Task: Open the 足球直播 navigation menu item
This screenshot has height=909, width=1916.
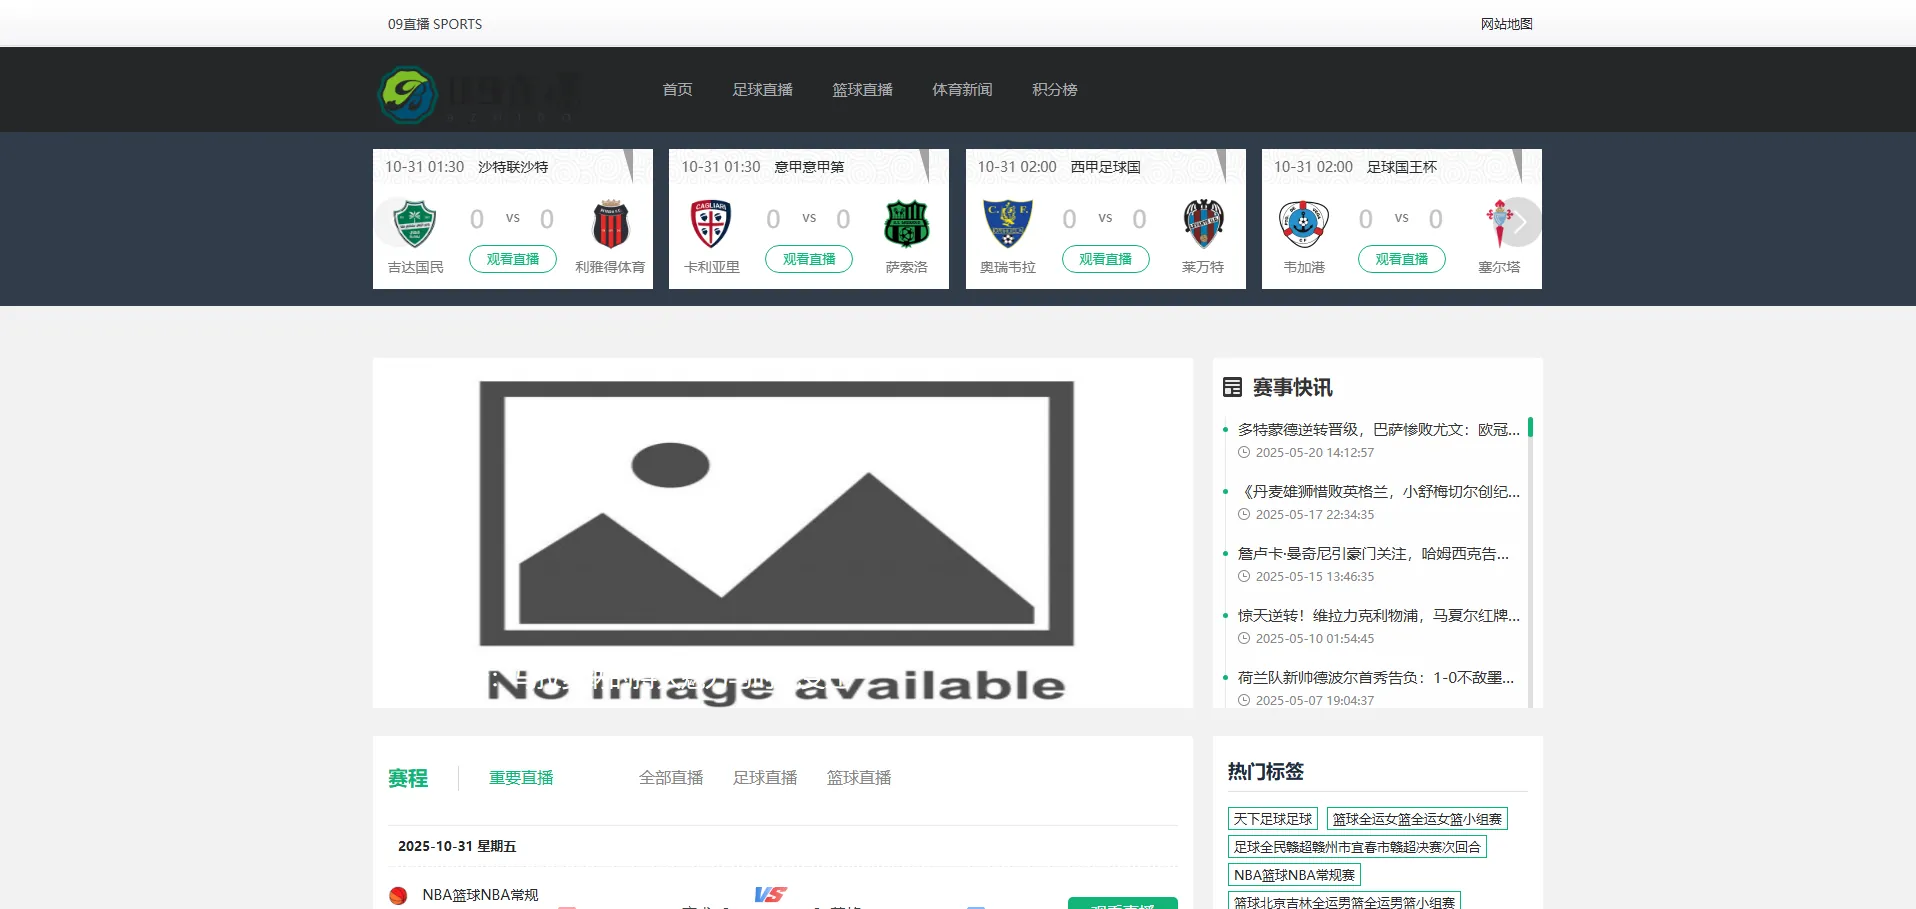Action: coord(762,90)
